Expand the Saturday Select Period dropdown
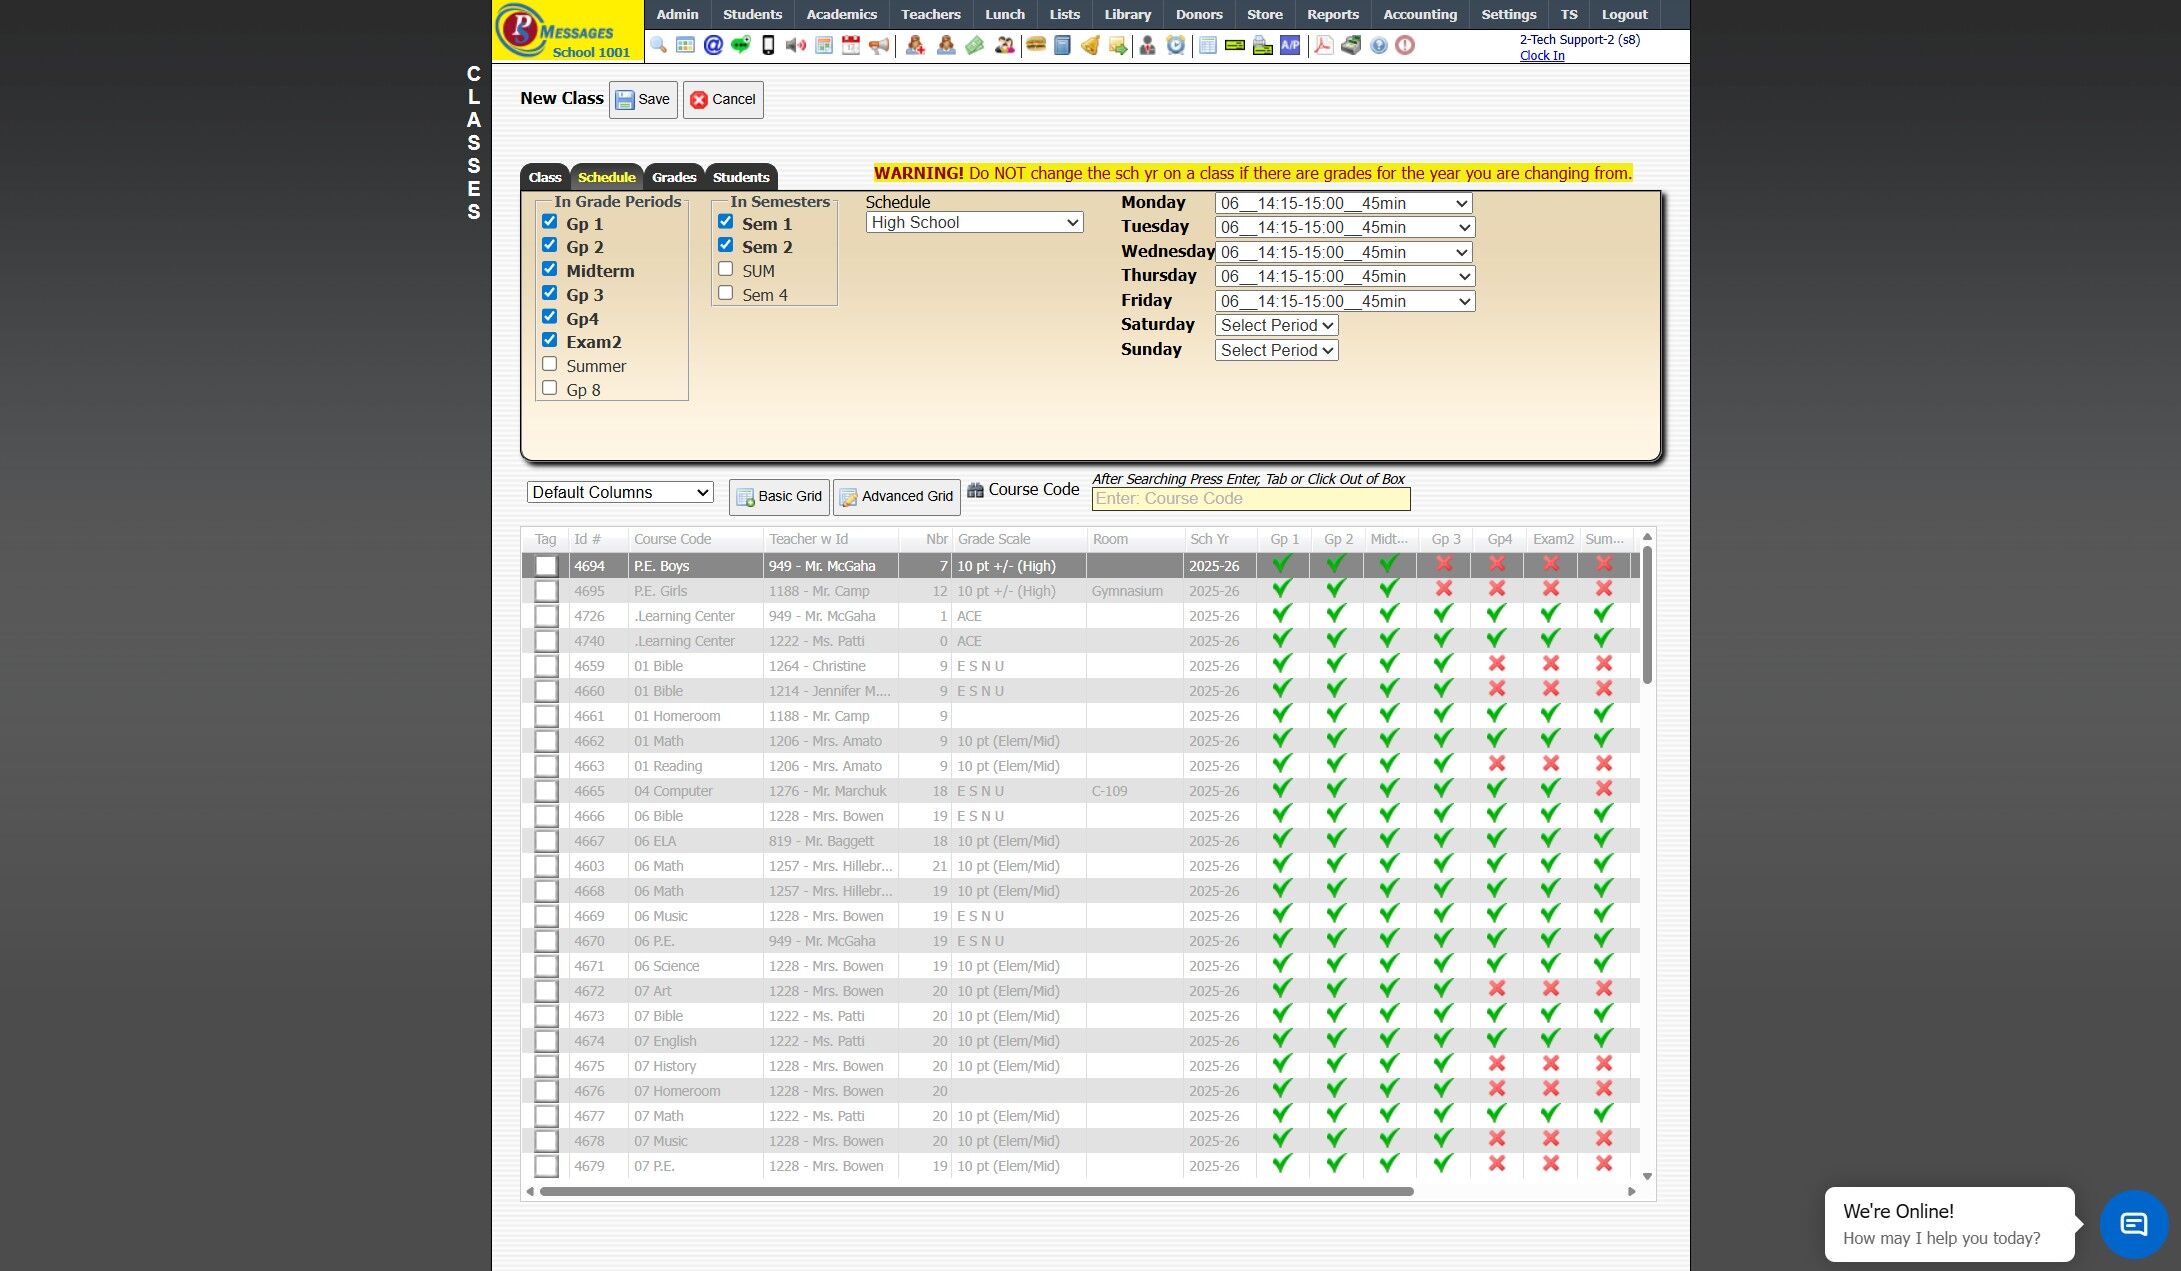The image size is (2181, 1271). tap(1276, 325)
